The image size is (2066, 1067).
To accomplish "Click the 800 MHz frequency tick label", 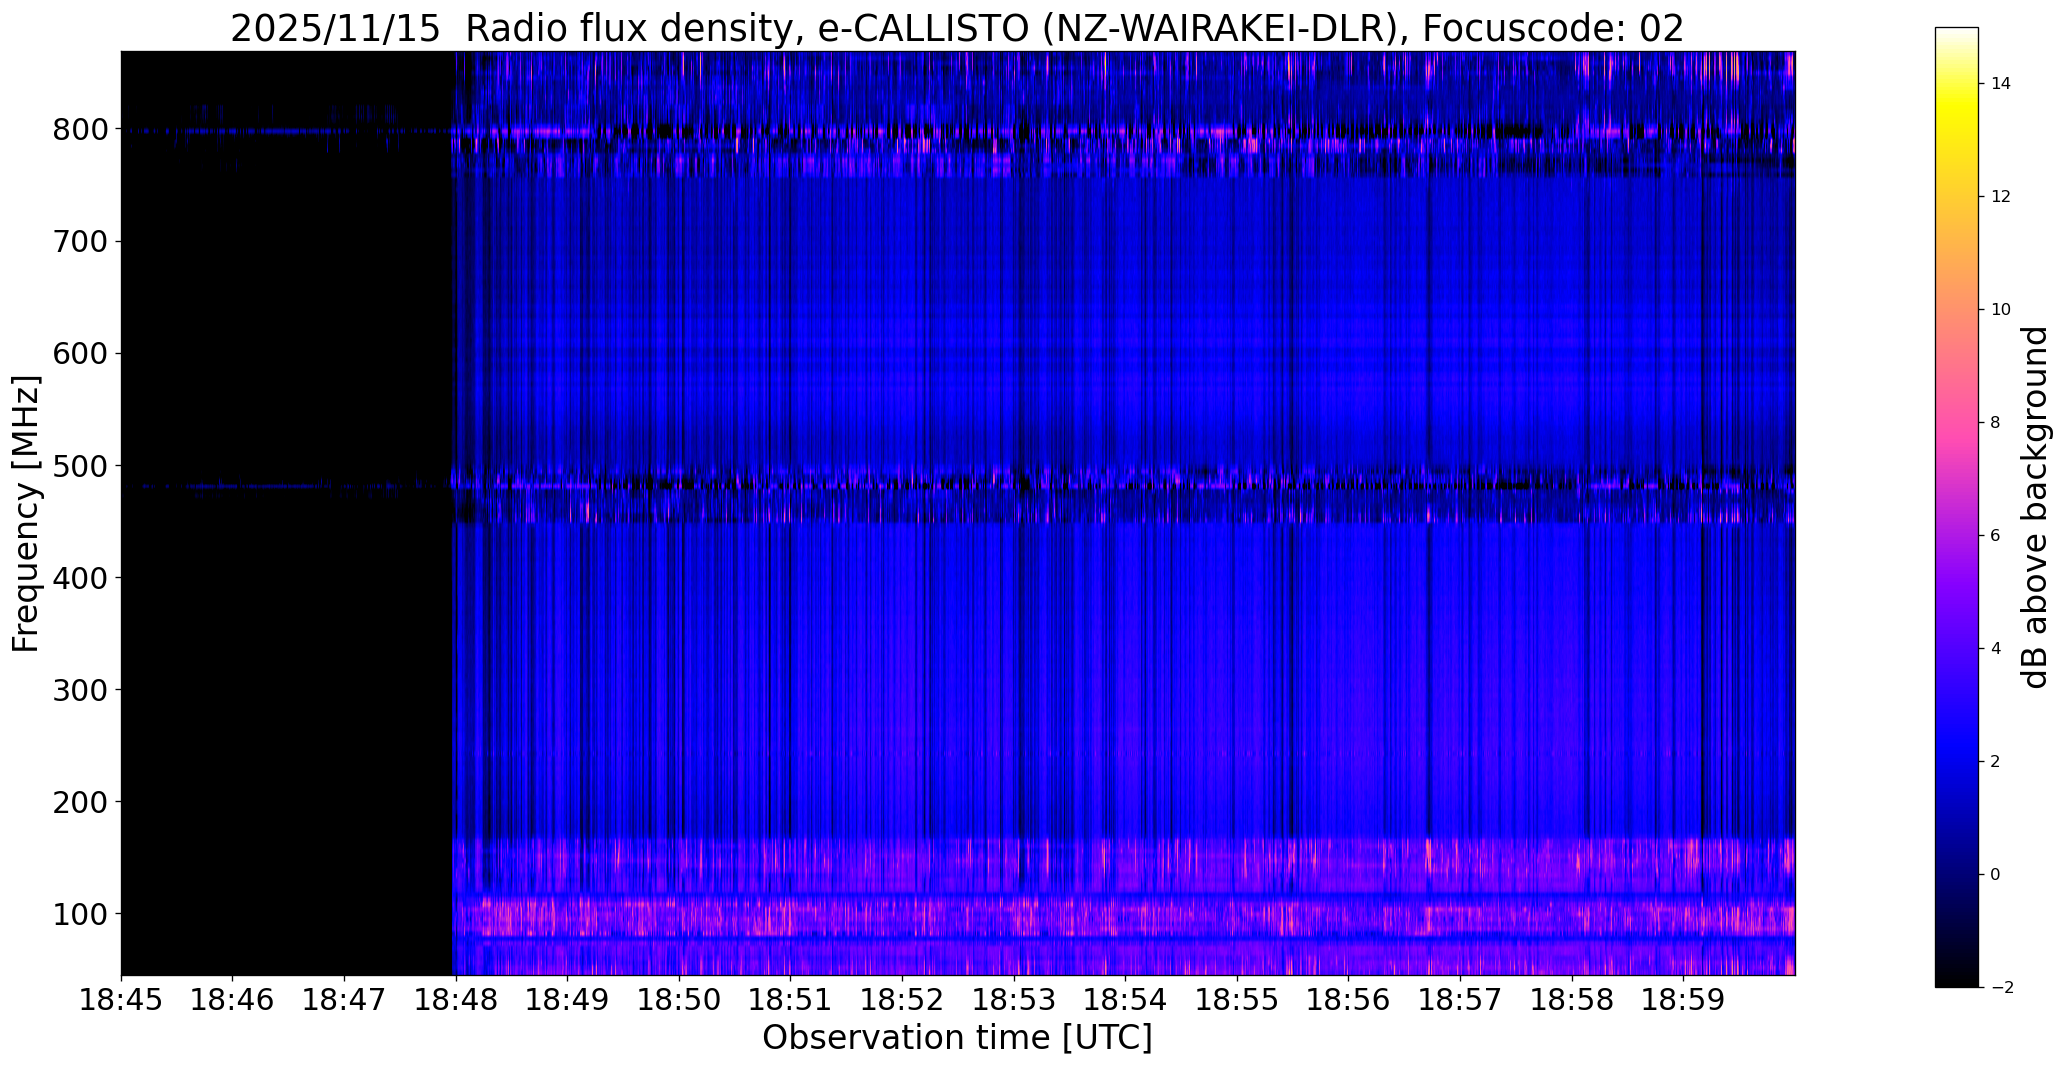I will pyautogui.click(x=79, y=130).
